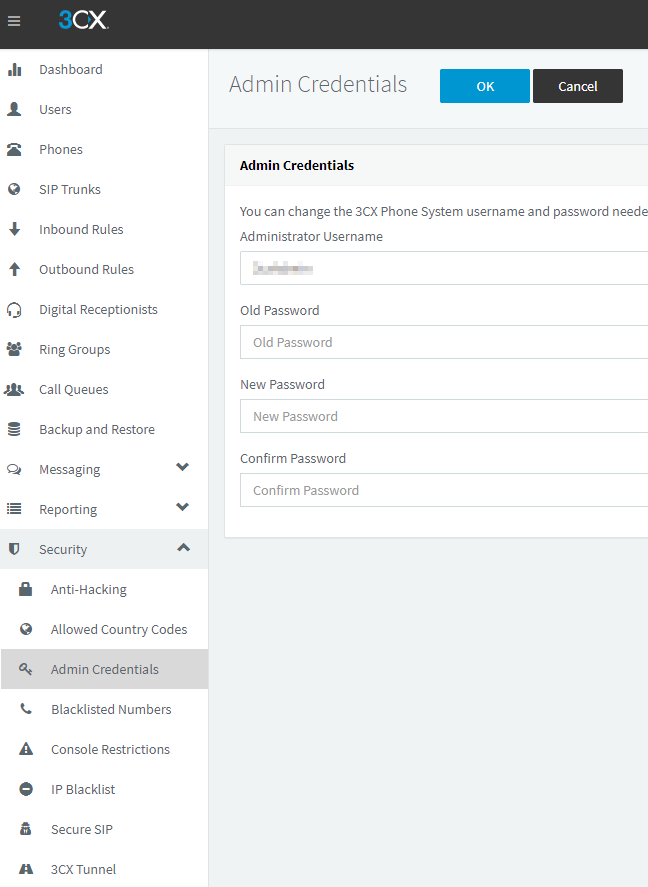Expand the Reporting section
This screenshot has width=648, height=887.
(x=182, y=507)
